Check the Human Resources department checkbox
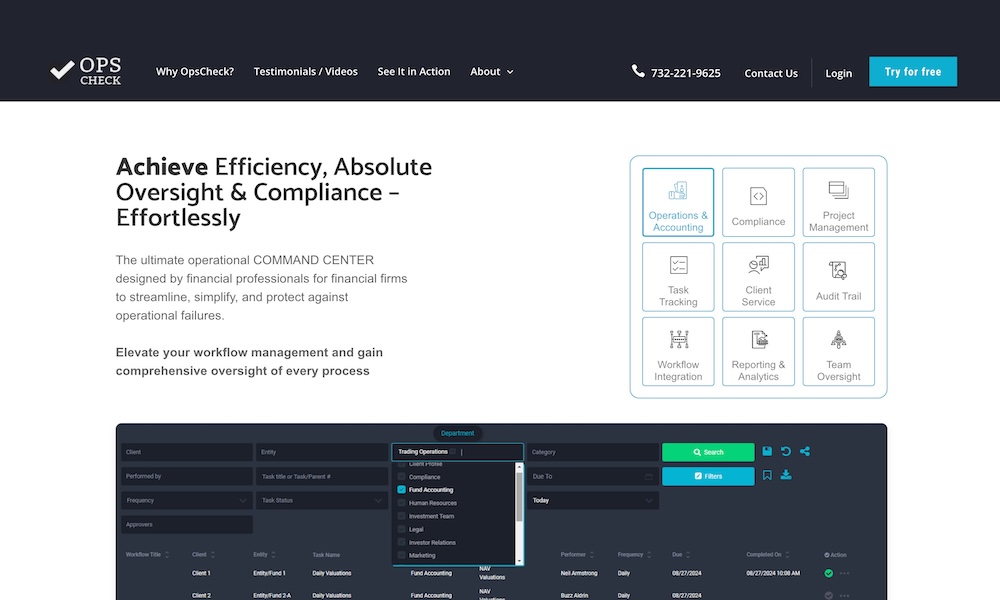 (x=402, y=503)
